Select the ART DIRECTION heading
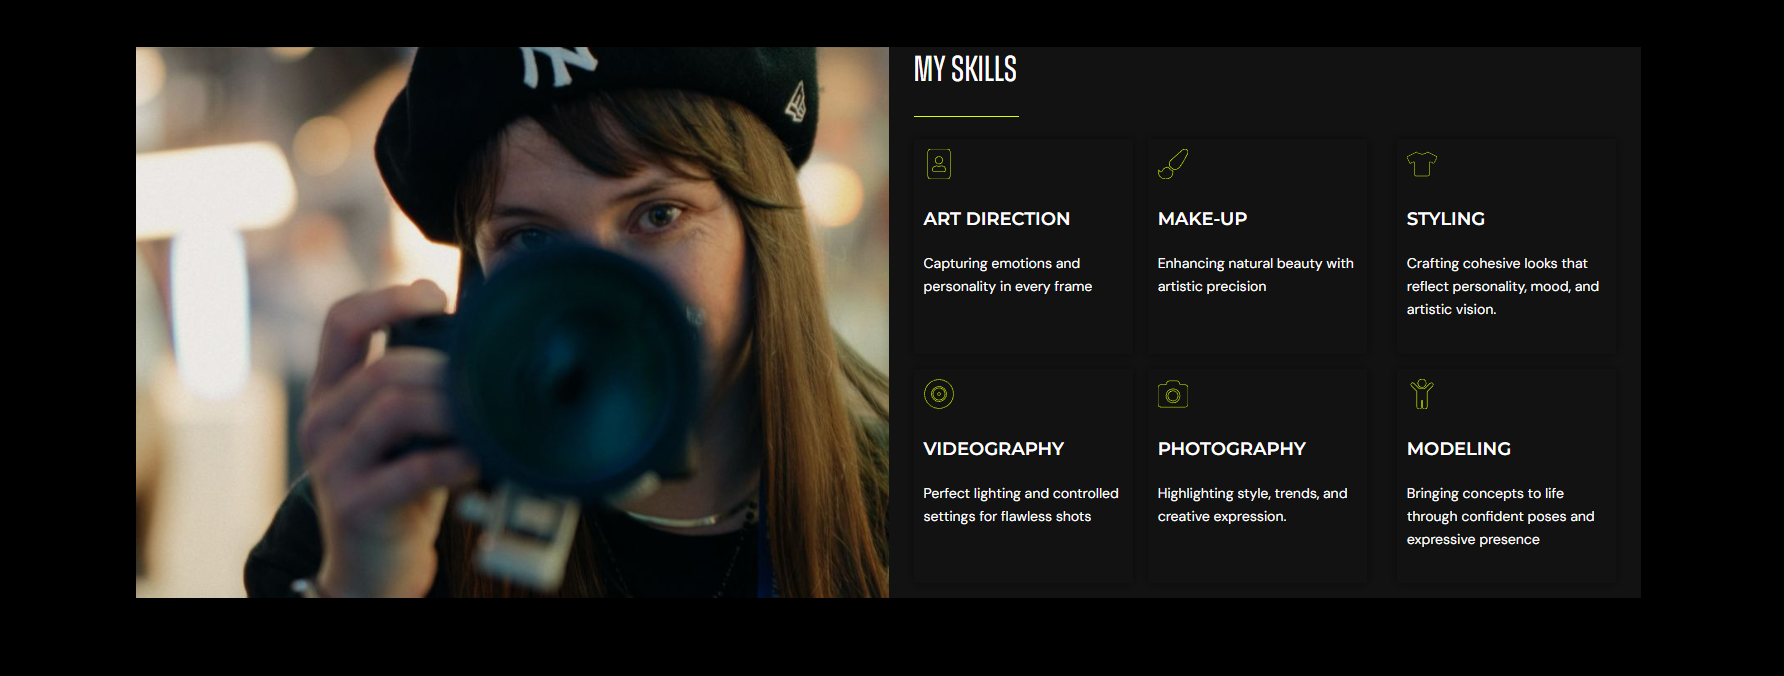1784x676 pixels. coord(996,219)
